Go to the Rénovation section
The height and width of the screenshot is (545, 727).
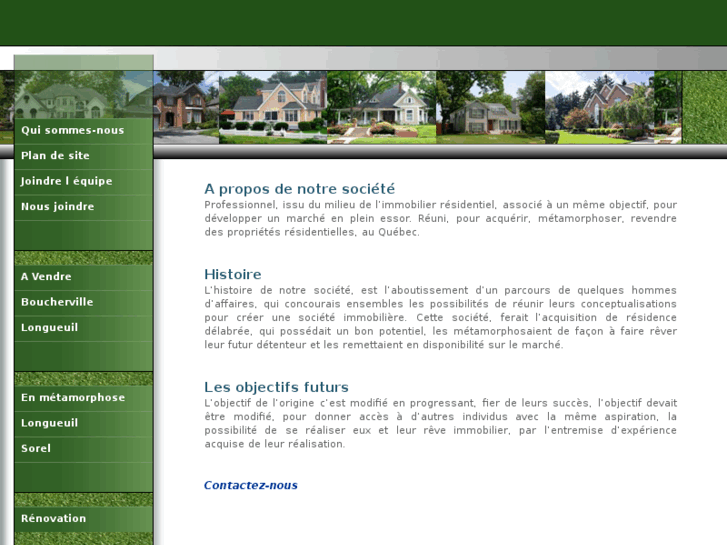click(83, 519)
